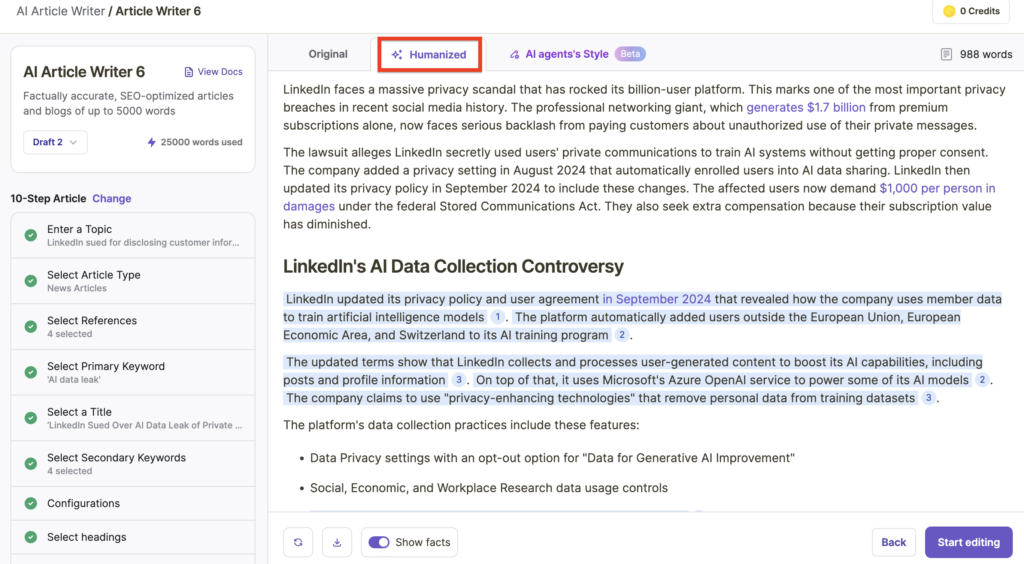Click the bullet about Data Privacy settings

click(x=552, y=458)
